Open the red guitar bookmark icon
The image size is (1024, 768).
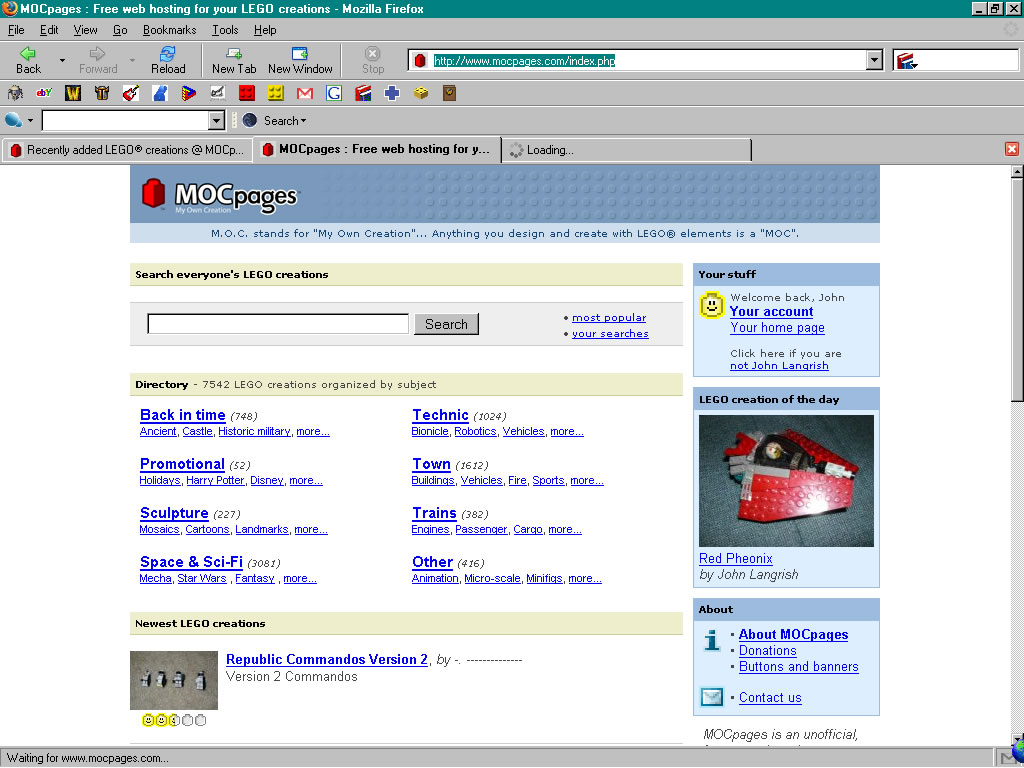(131, 93)
